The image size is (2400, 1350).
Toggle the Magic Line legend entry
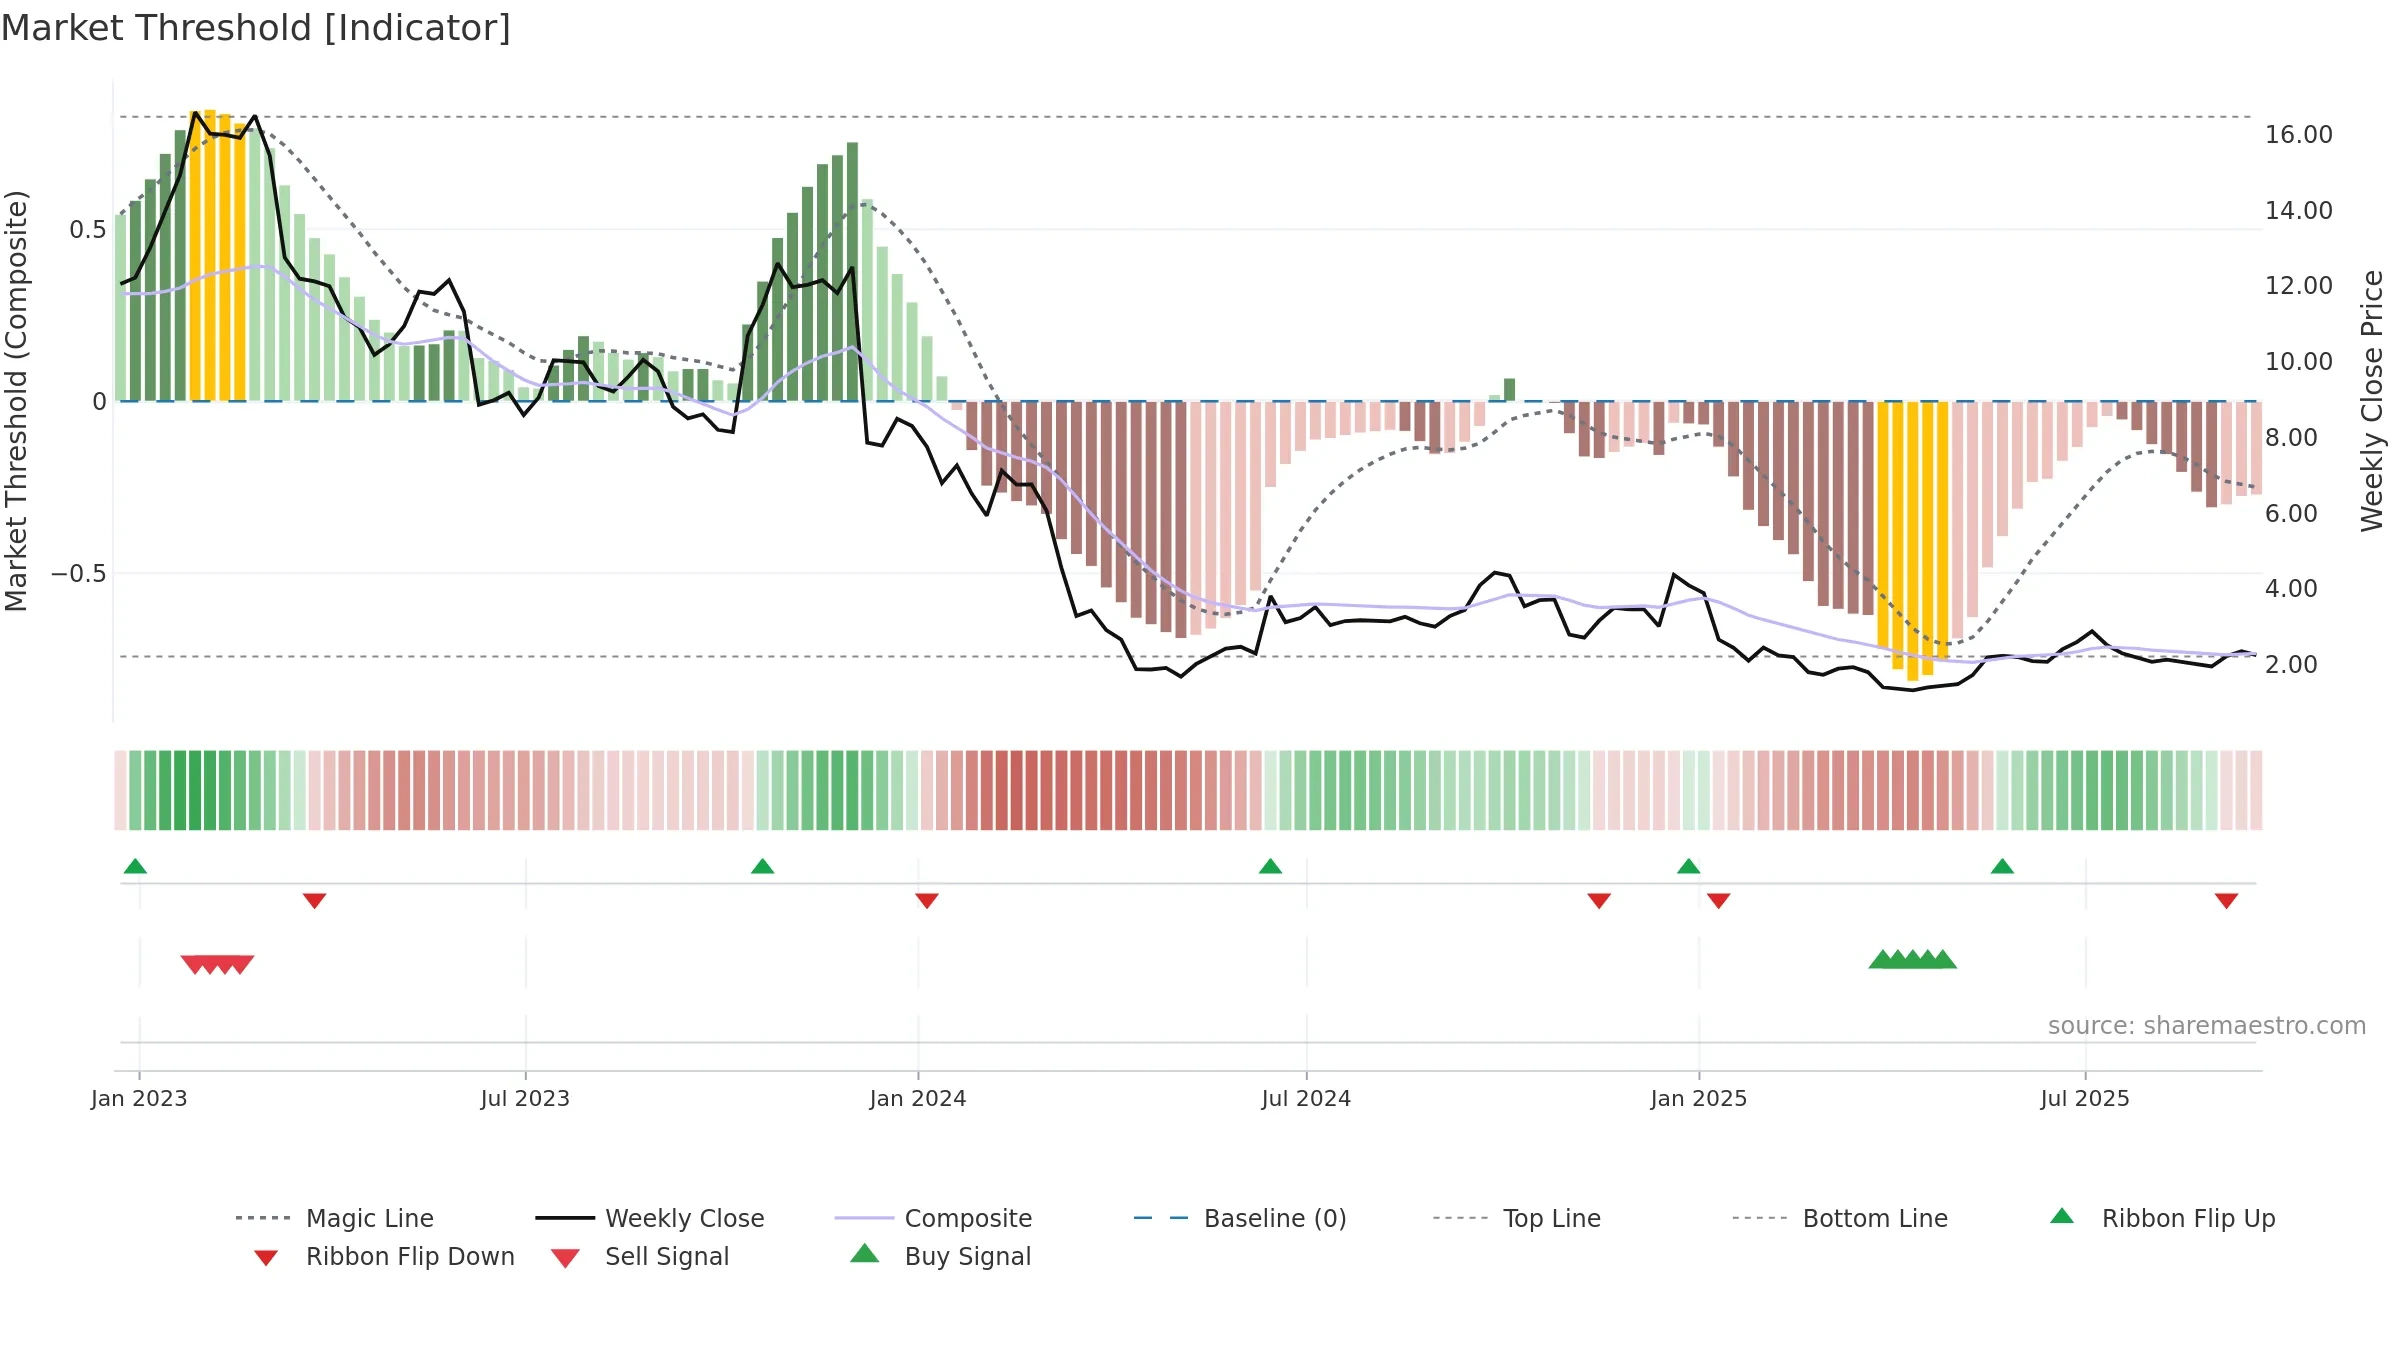pos(334,1218)
